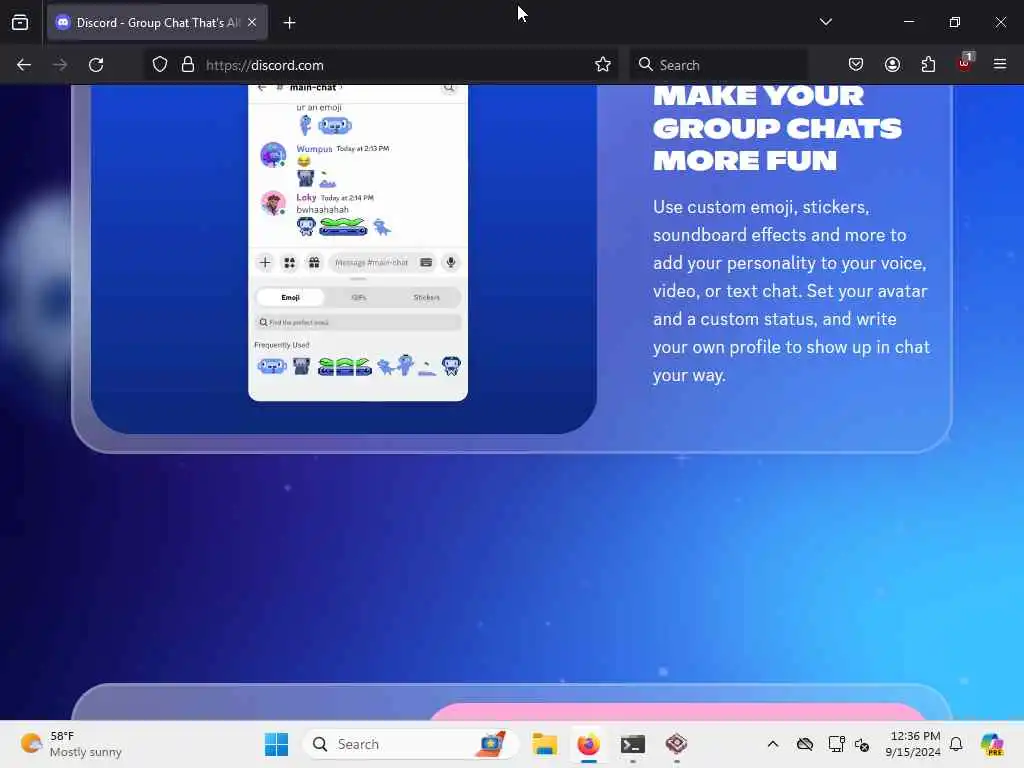Screen dimensions: 1024x768
Task: Open the clock showing 12:36 PM
Action: click(x=914, y=744)
